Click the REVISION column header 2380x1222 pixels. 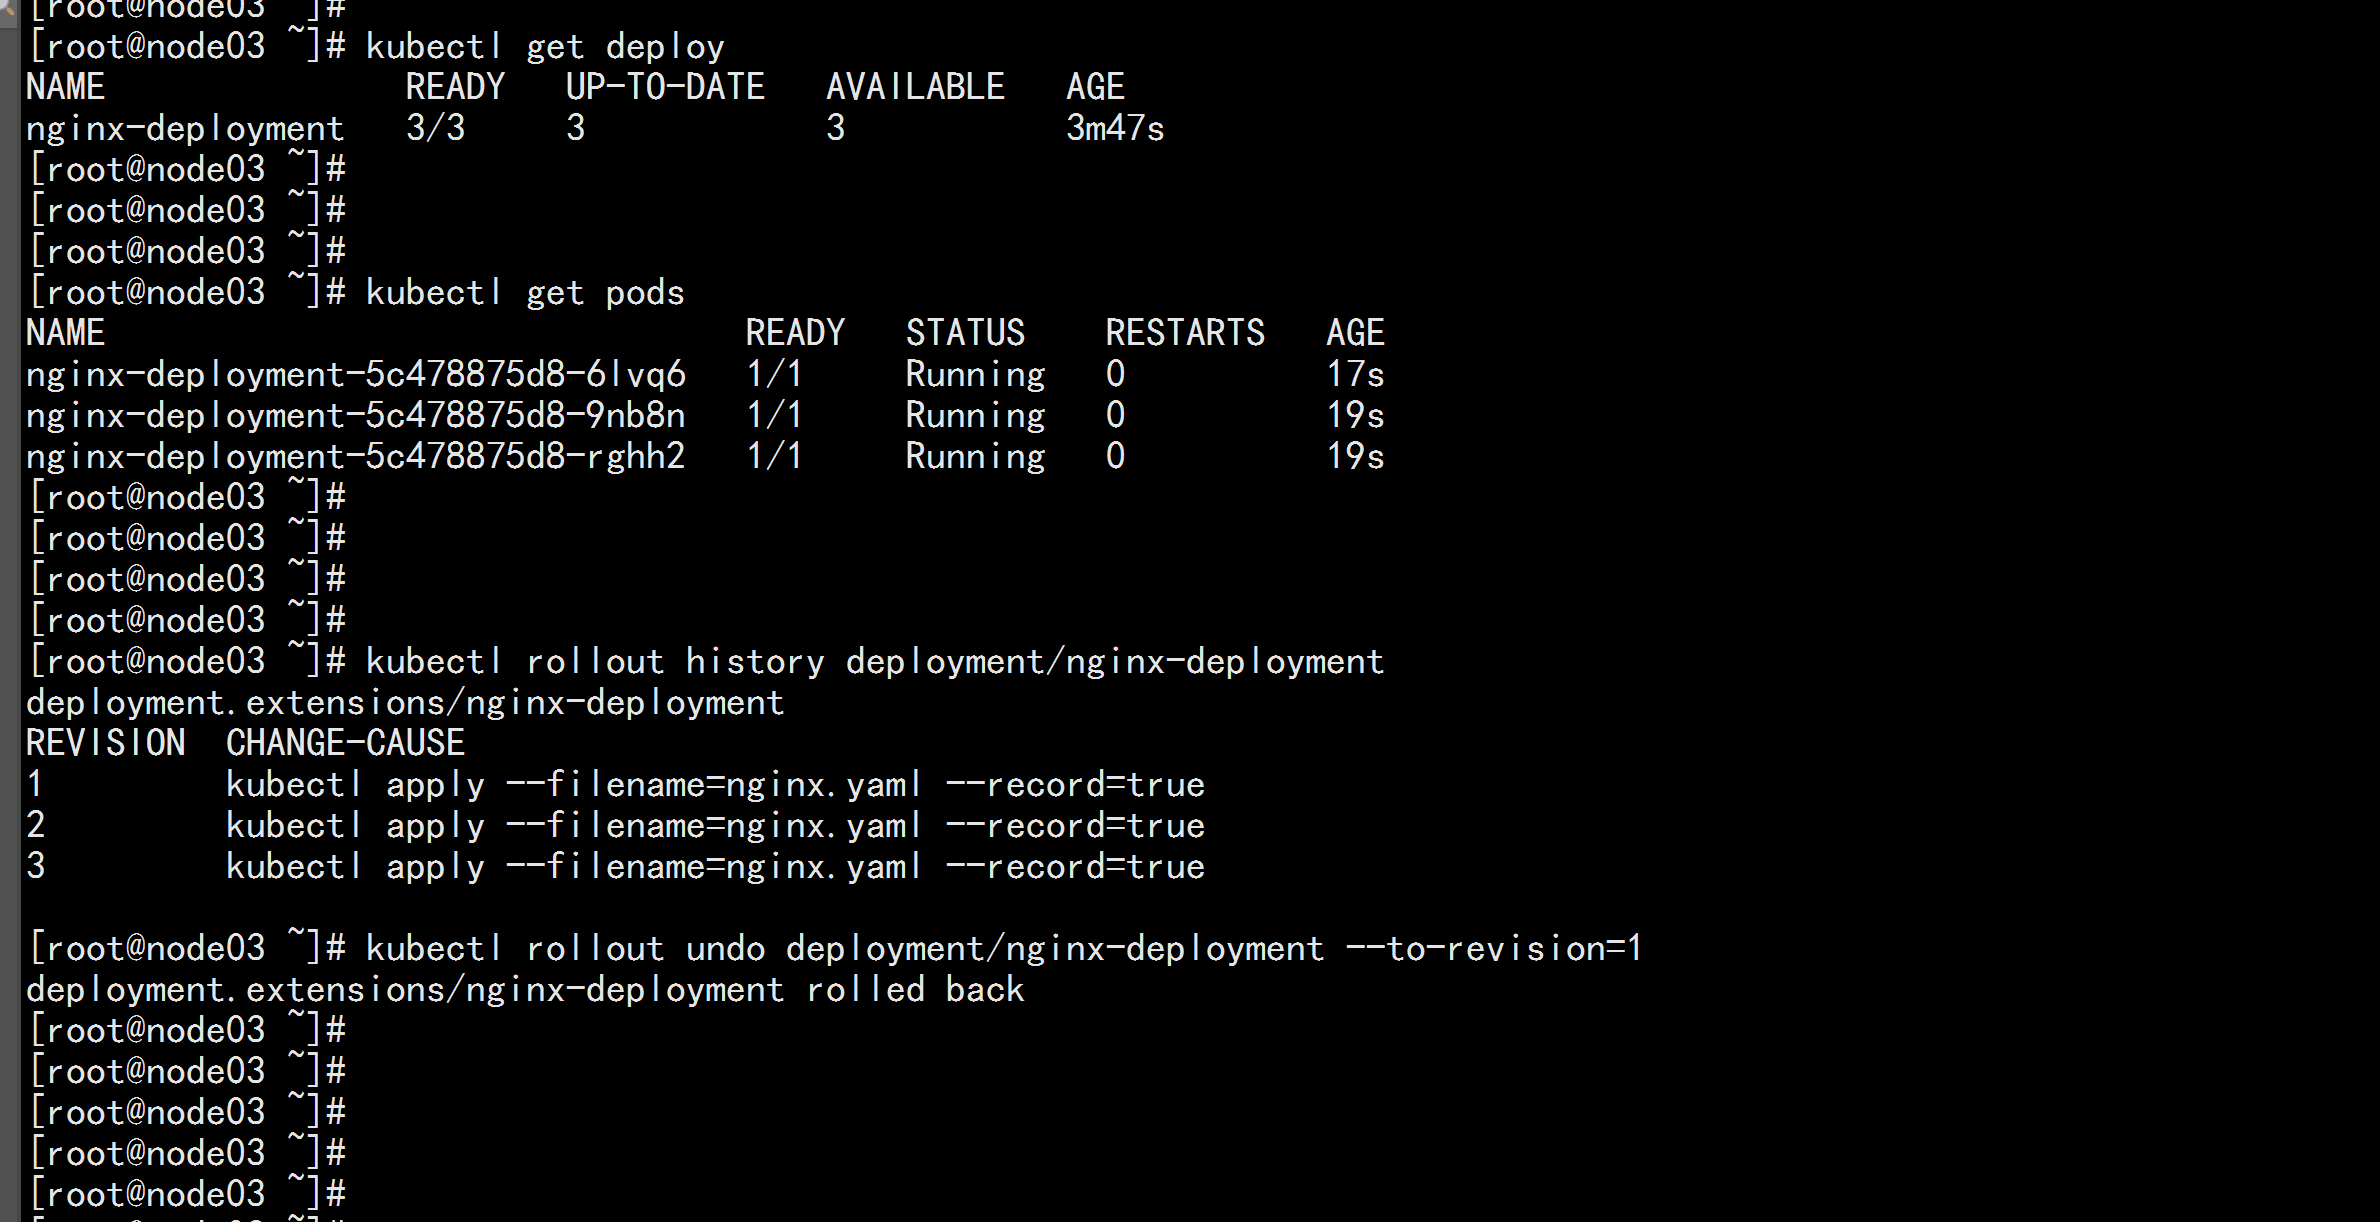[105, 743]
